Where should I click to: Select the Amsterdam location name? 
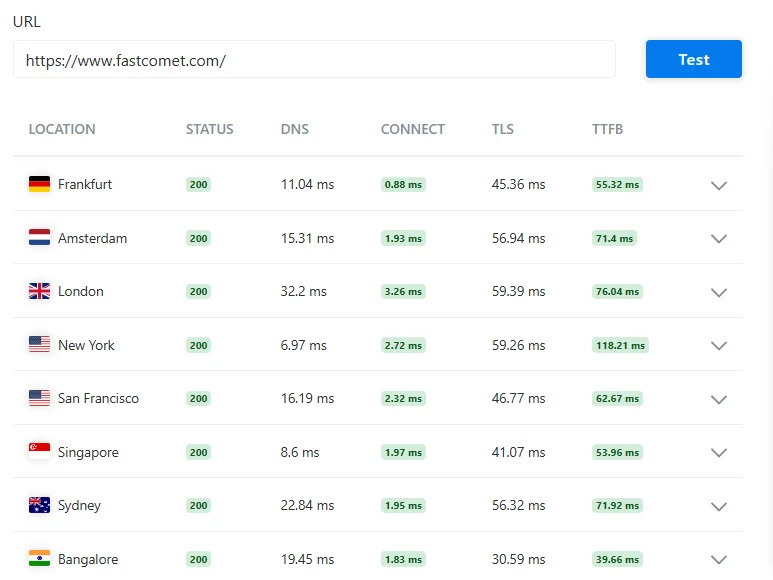point(92,238)
